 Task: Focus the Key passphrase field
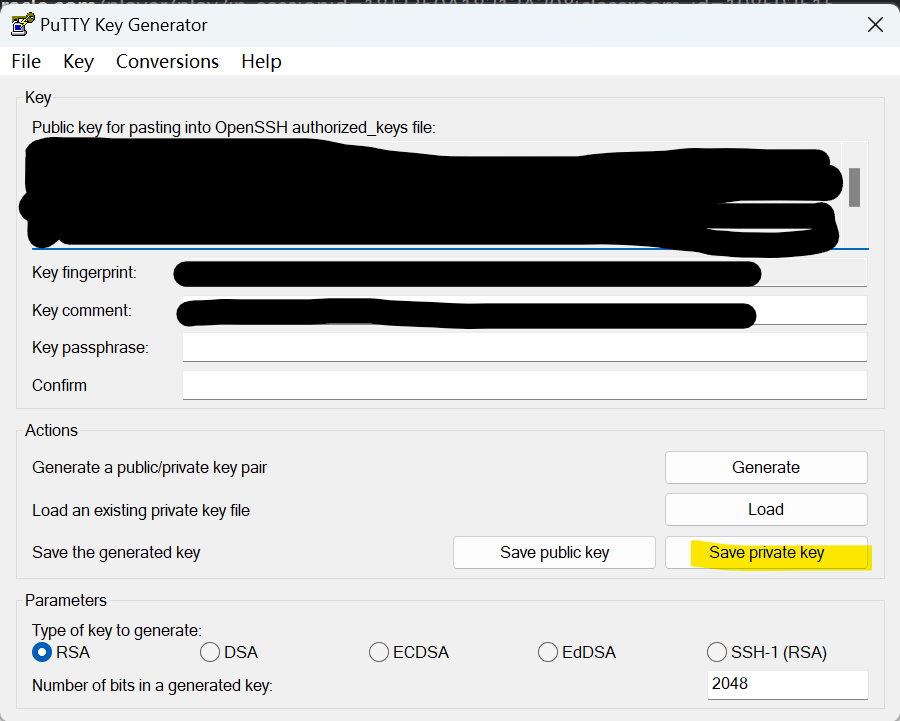click(x=525, y=347)
